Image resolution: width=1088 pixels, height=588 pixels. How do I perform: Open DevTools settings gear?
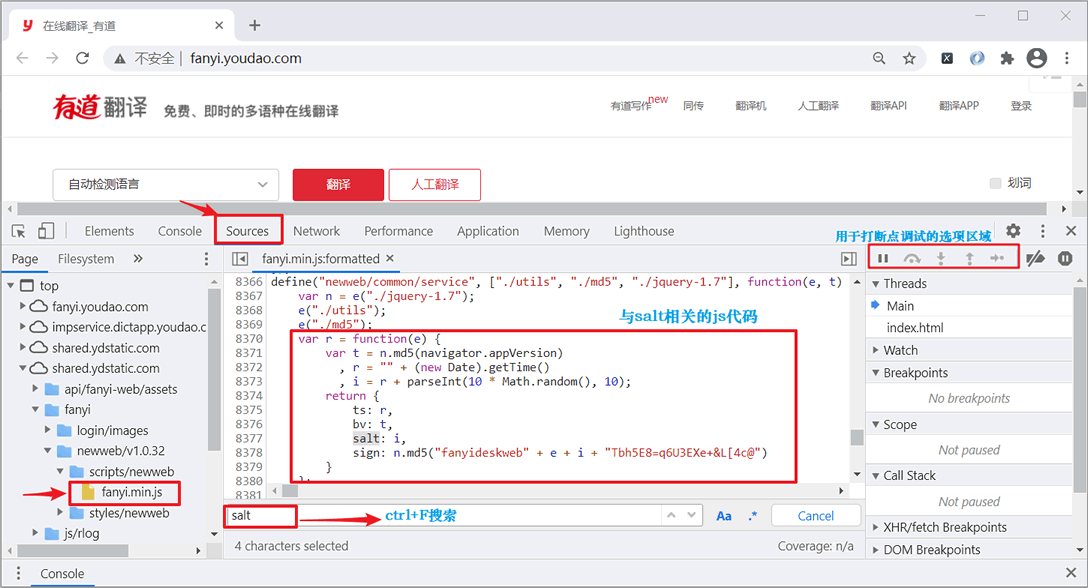coord(1014,230)
